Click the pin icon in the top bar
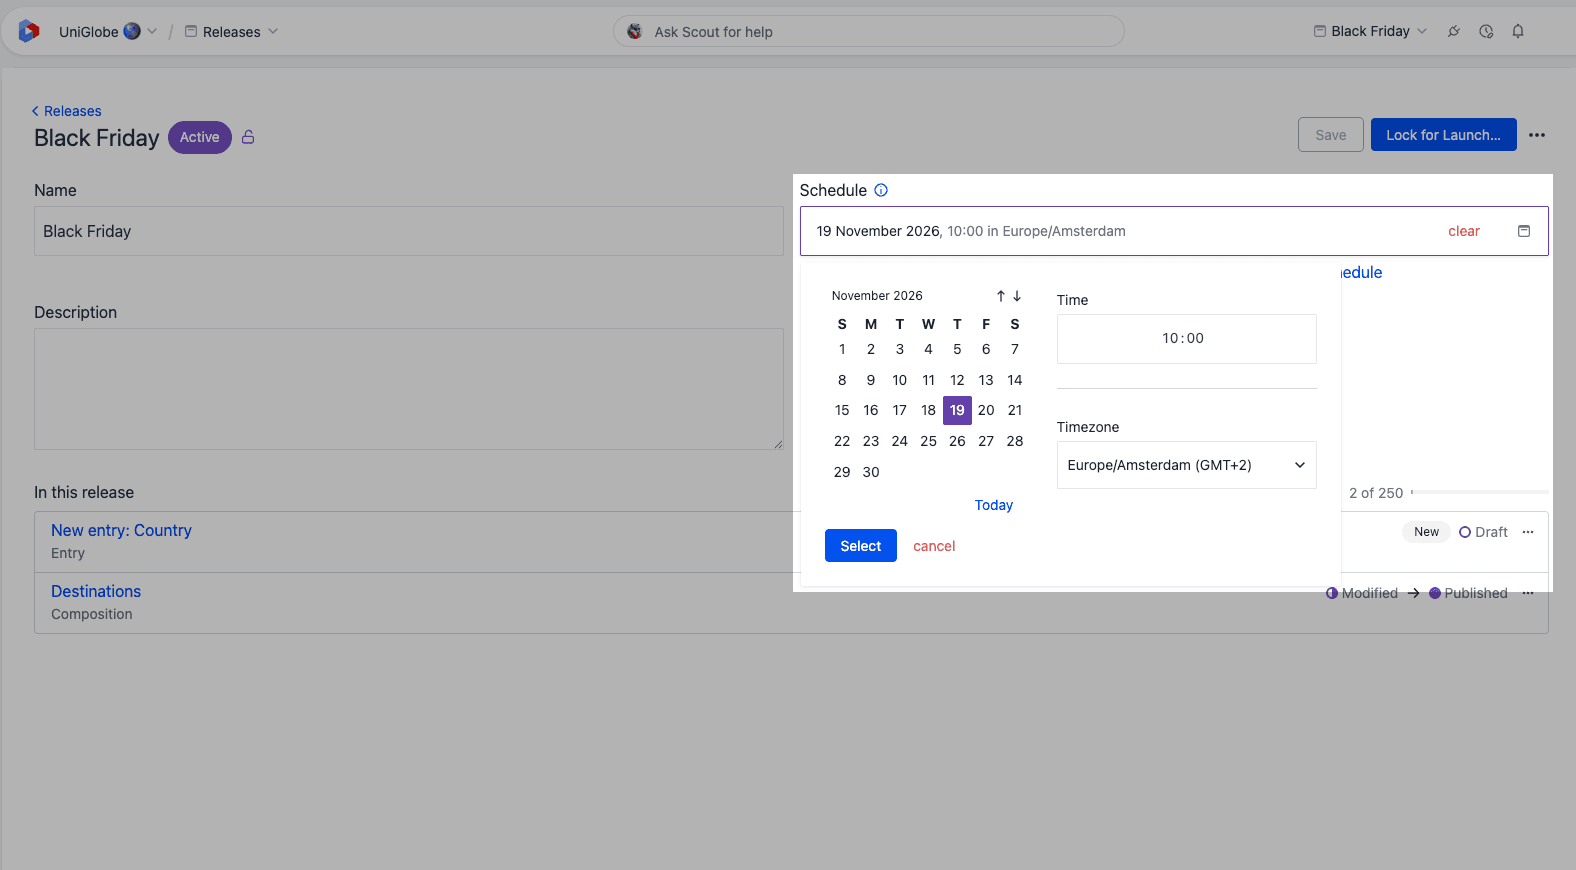 [1454, 31]
